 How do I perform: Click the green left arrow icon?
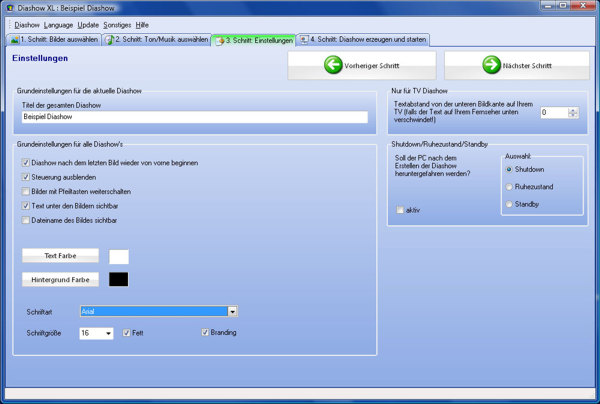(x=333, y=65)
